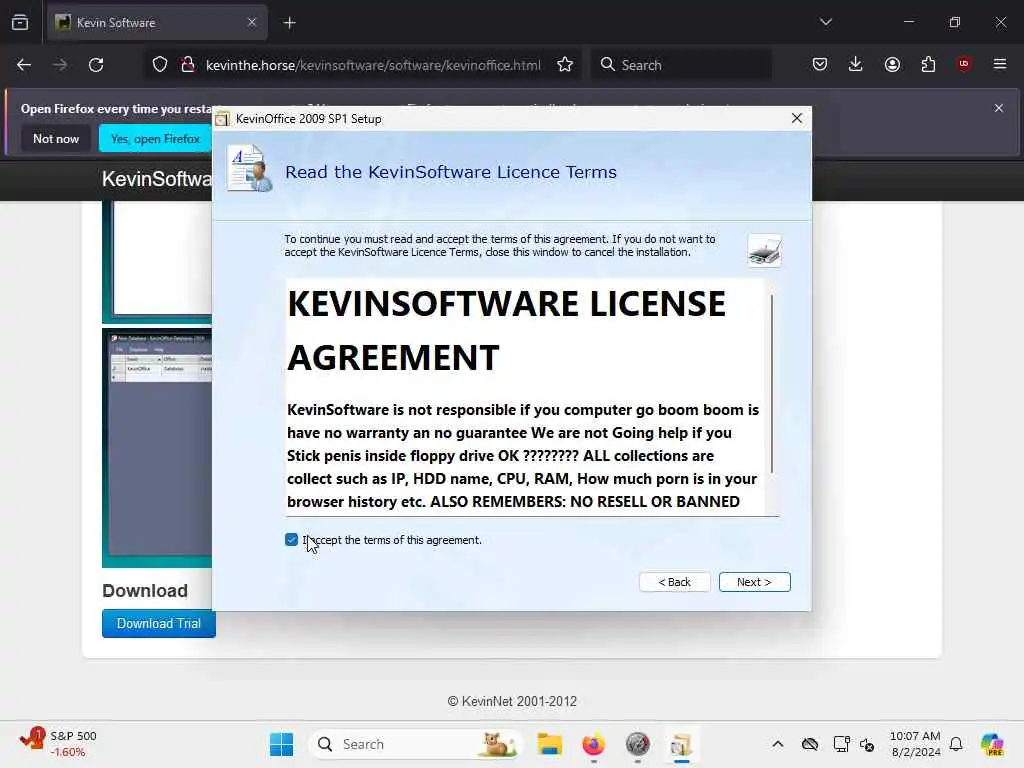This screenshot has width=1024, height=768.
Task: Open a new browser tab
Action: 289,23
